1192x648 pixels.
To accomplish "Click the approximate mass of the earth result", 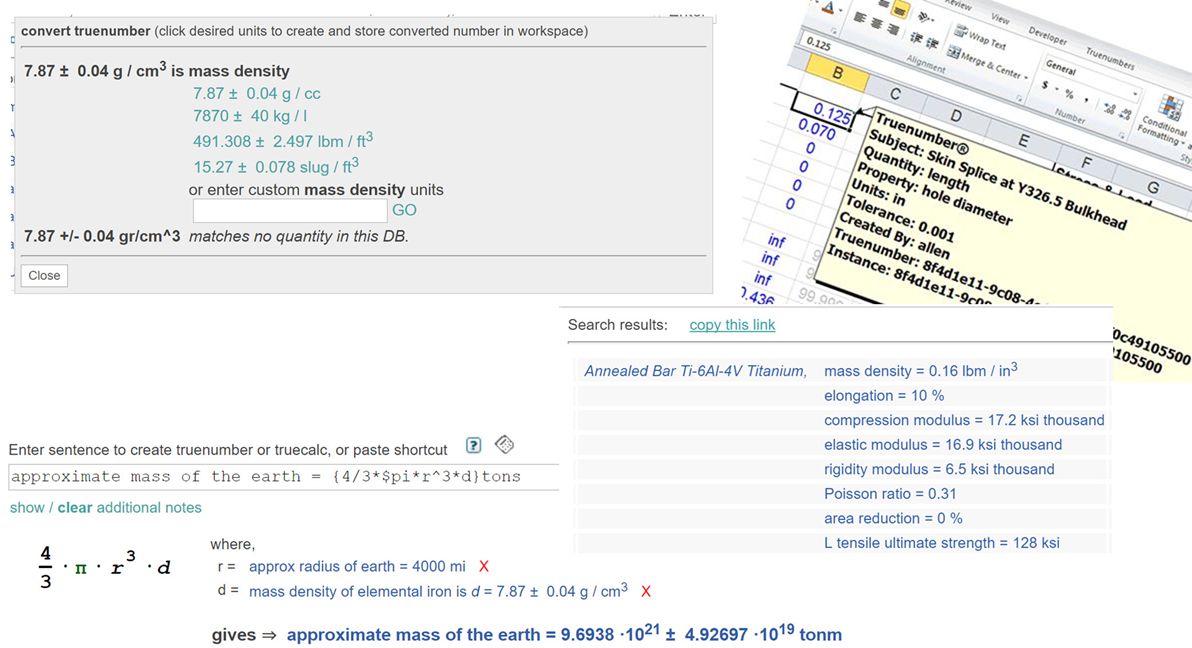I will pyautogui.click(x=564, y=634).
